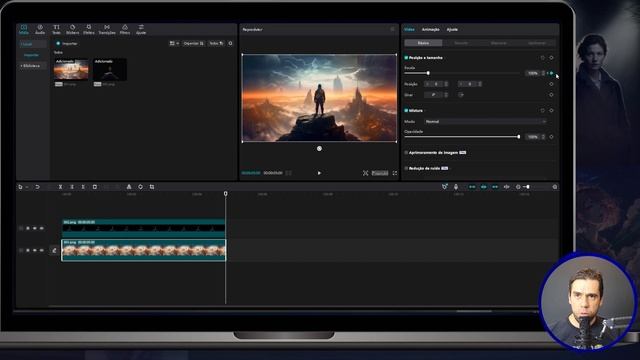Undo the last action
The width and height of the screenshot is (640, 360).
(37, 187)
